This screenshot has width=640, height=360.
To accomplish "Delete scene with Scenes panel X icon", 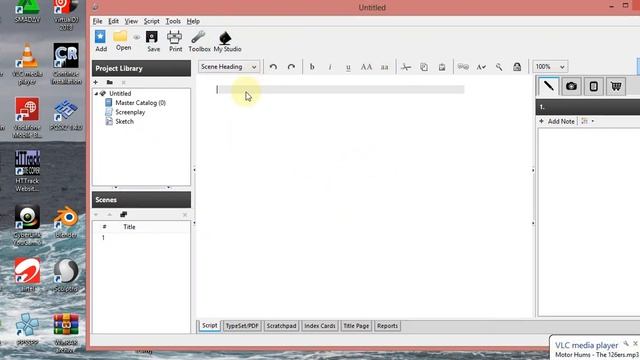I will 185,215.
